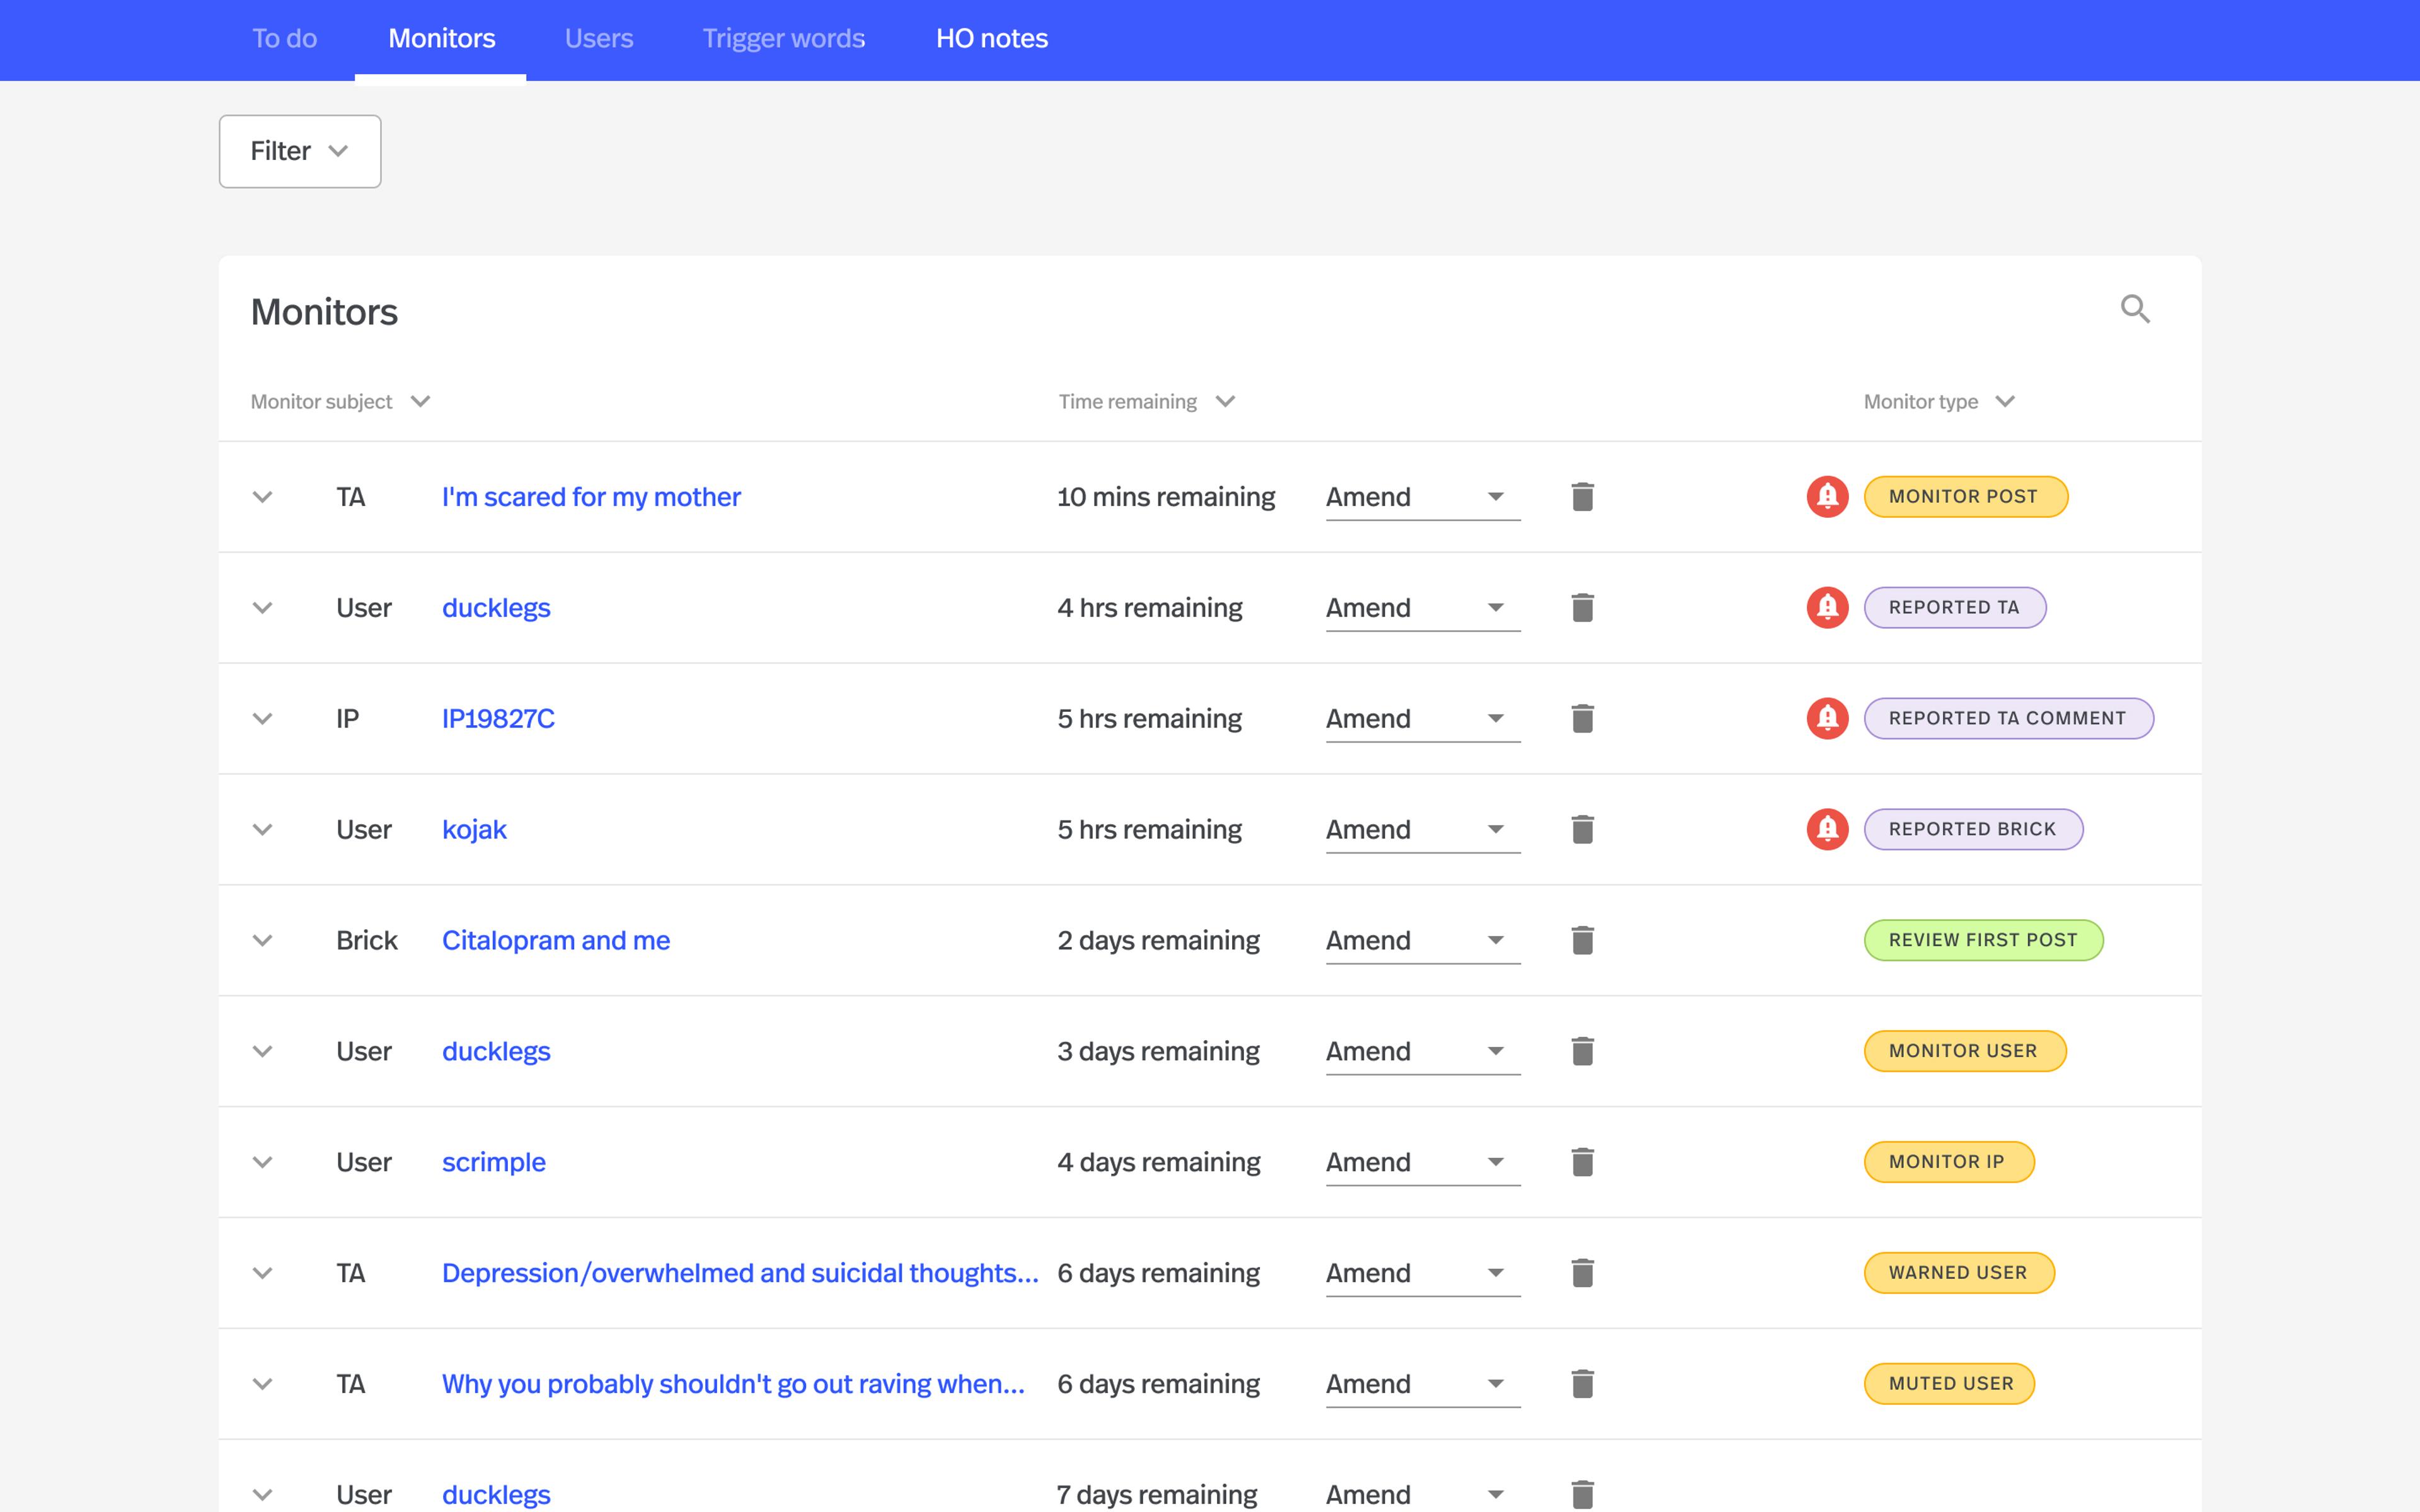Open the HO notes tab
Viewport: 2420px width, 1512px height.
click(x=991, y=39)
